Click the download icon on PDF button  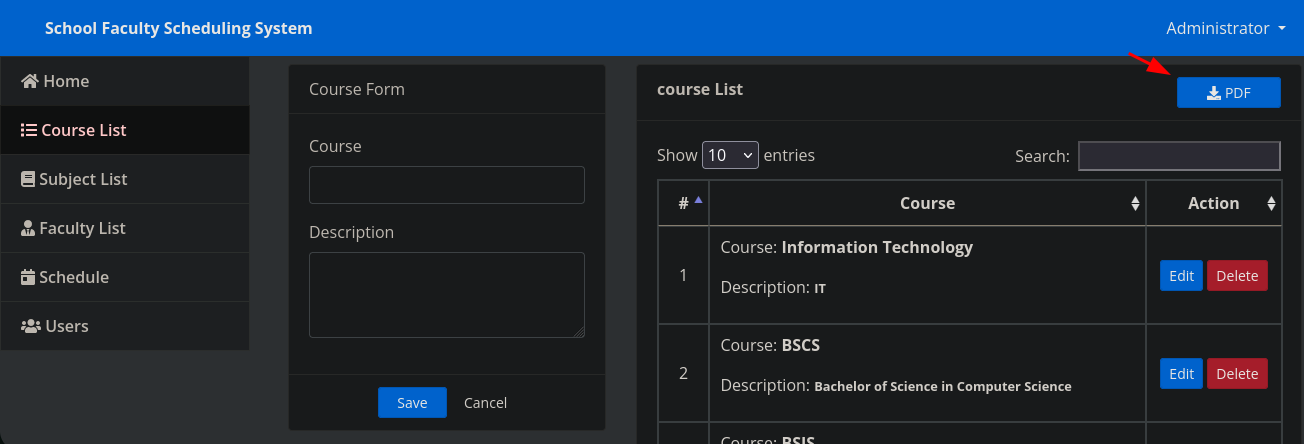[x=1213, y=93]
